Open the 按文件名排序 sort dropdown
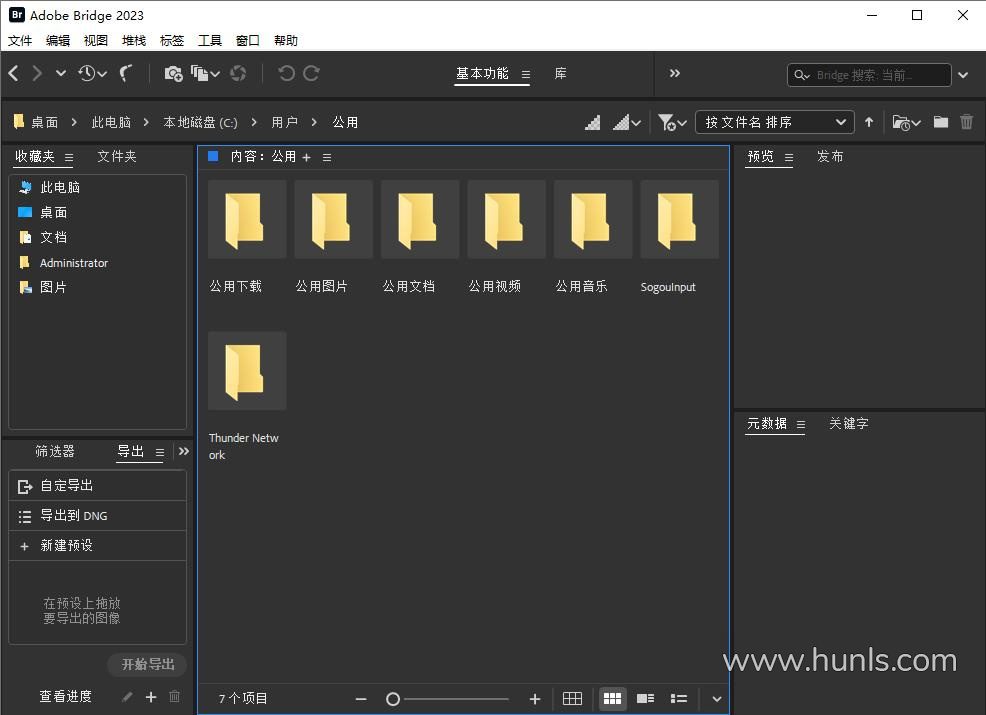Screen dimensions: 986x715 [774, 122]
